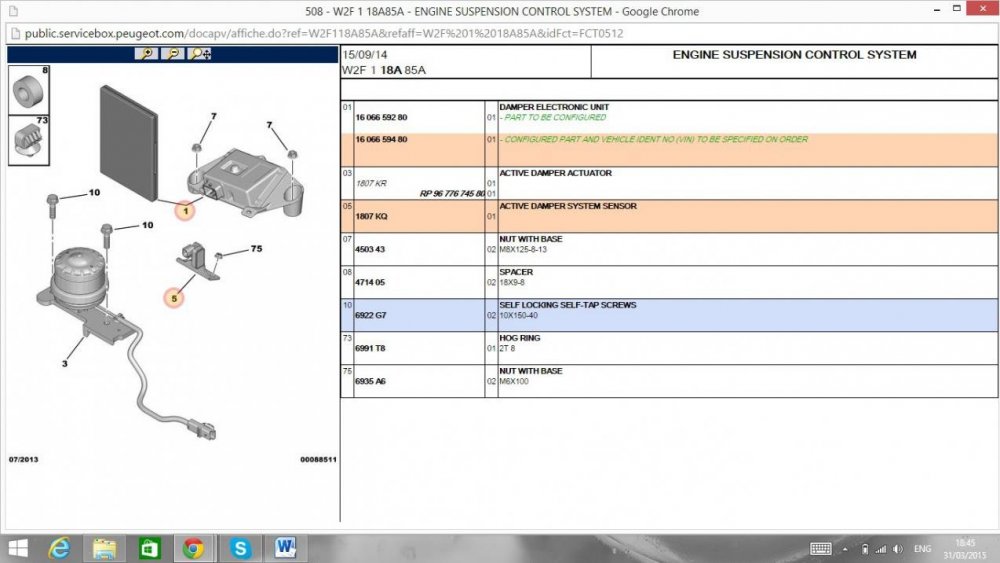This screenshot has width=1000, height=563.
Task: Select part number 1807 KQ
Action: 371,216
